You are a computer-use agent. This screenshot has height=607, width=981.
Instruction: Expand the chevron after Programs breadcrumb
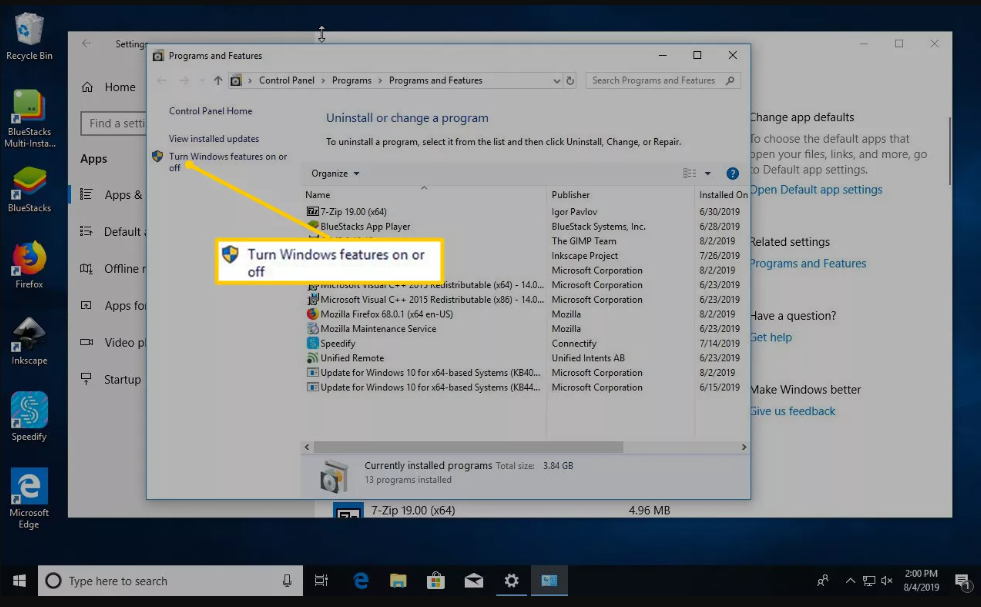(380, 81)
